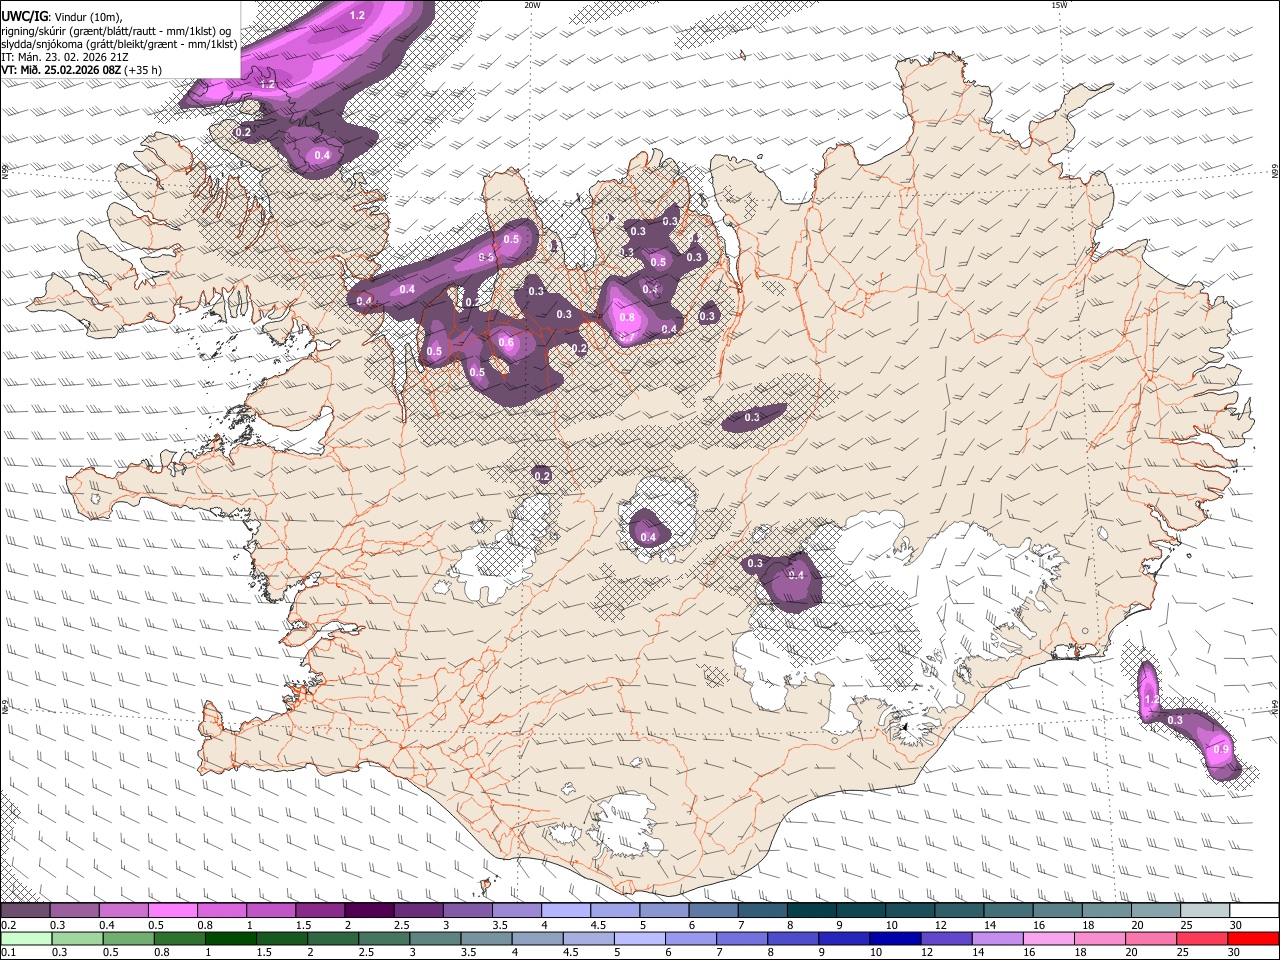Select the light gray 25 swatch in upper scale
The image size is (1280, 960).
(x=1204, y=911)
